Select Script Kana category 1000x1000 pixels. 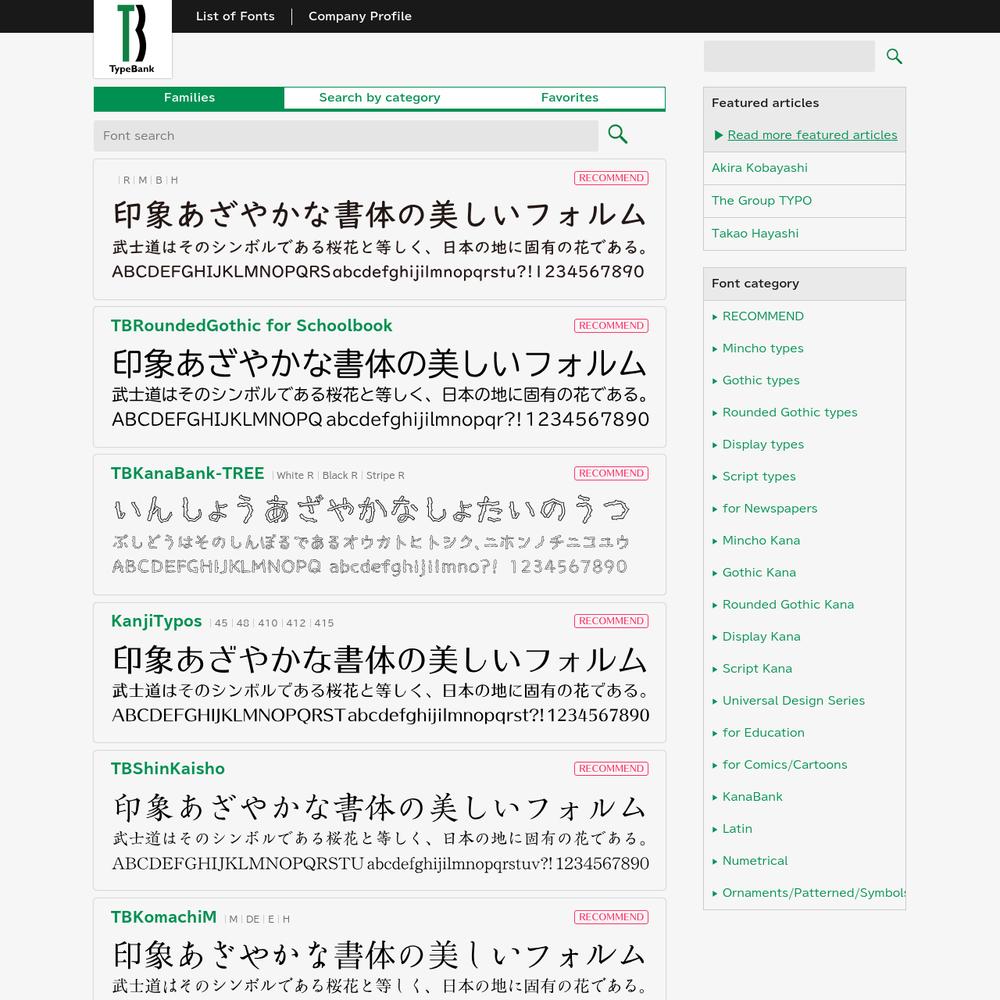(x=757, y=668)
